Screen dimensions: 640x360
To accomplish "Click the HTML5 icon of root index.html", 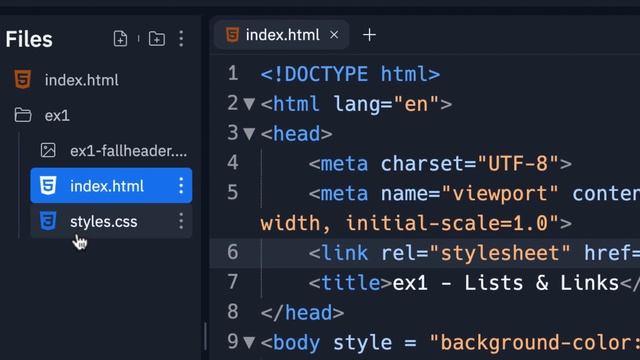I will (x=23, y=80).
